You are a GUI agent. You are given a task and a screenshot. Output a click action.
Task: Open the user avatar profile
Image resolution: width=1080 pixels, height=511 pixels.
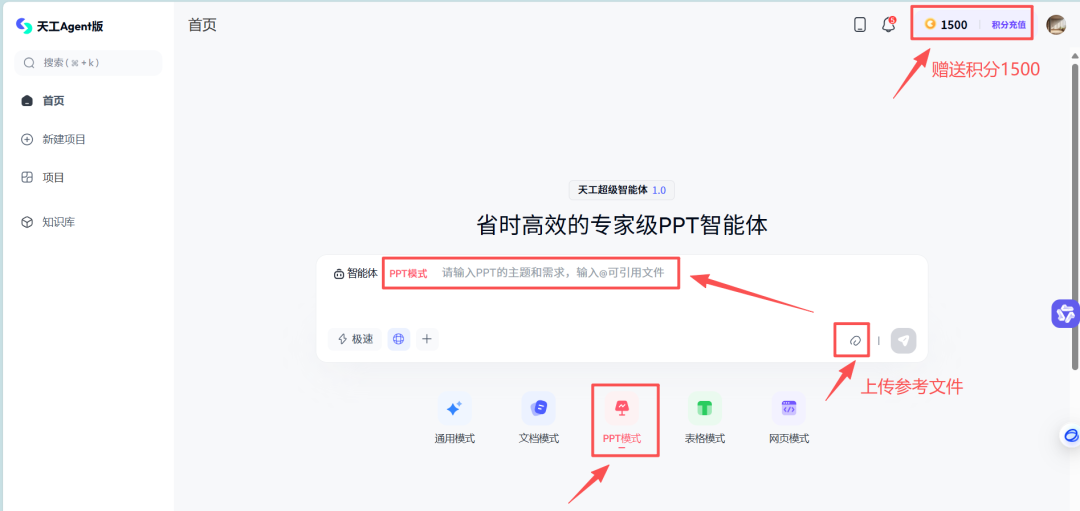pos(1056,25)
